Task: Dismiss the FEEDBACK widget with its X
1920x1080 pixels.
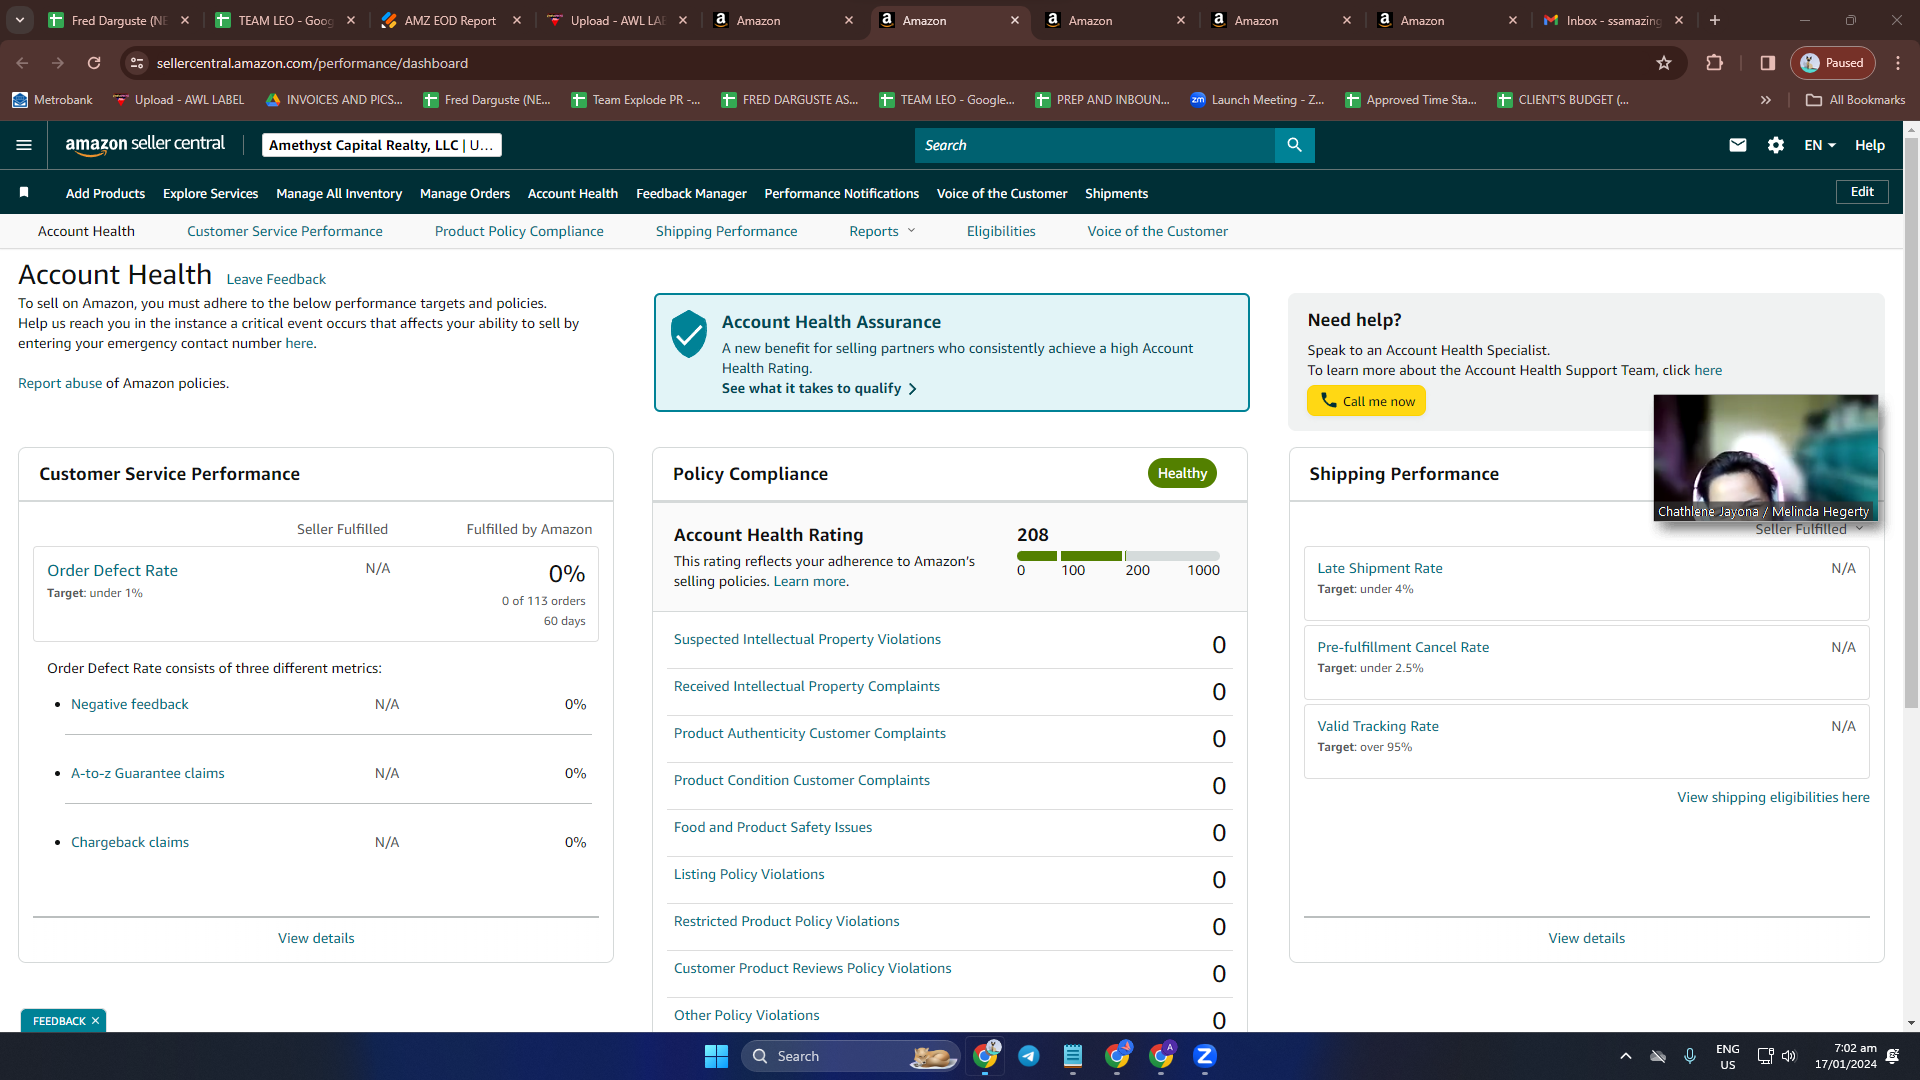Action: pos(95,1021)
